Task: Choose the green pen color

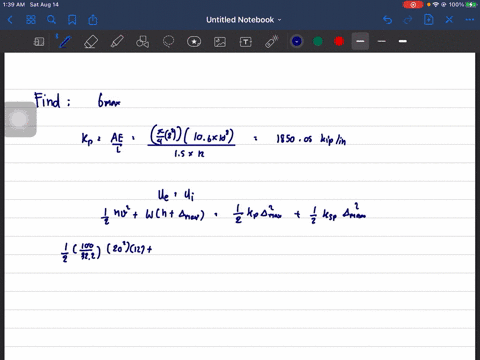Action: [x=318, y=41]
